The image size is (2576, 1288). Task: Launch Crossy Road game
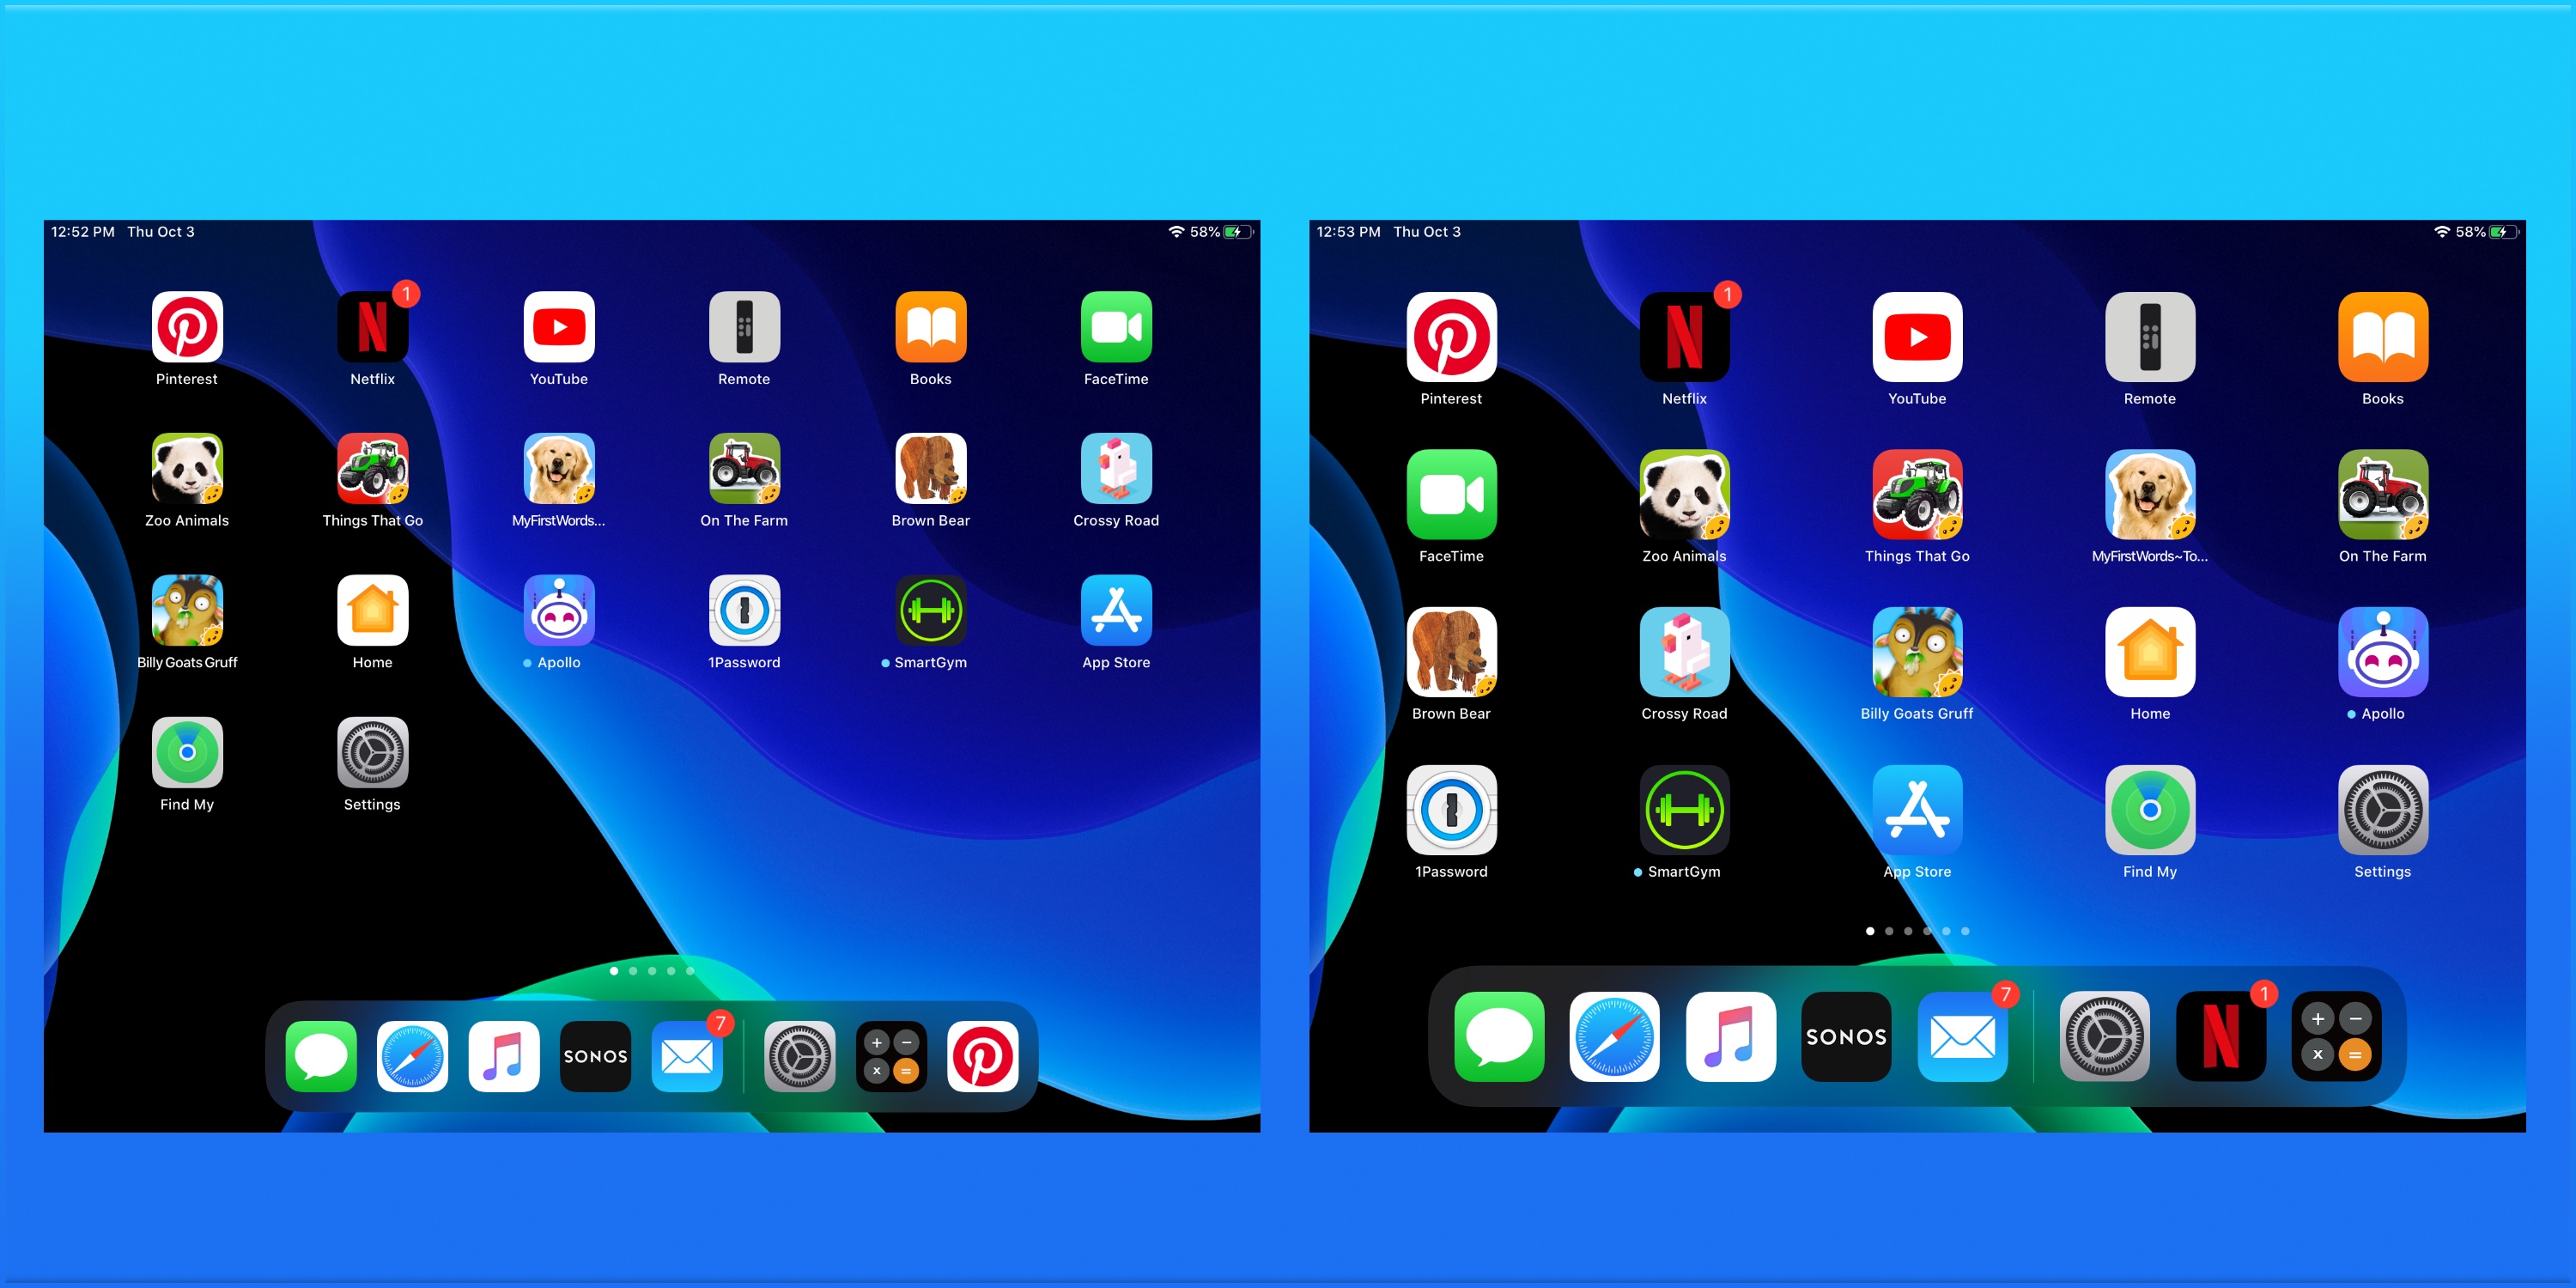[1117, 475]
